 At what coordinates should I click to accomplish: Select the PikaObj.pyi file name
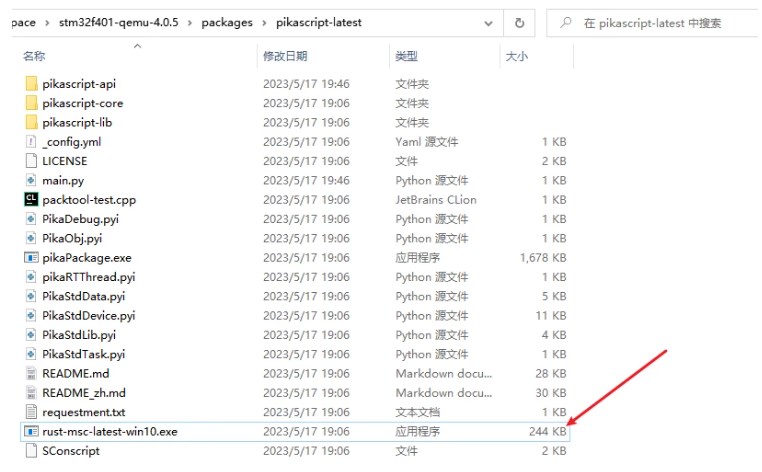[72, 238]
